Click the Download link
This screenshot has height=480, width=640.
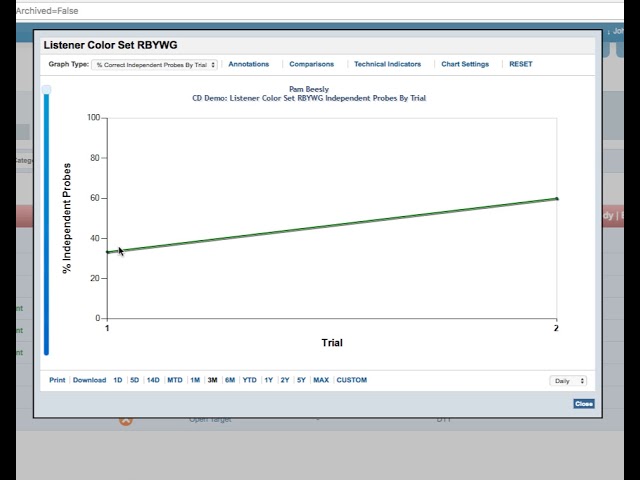point(89,380)
